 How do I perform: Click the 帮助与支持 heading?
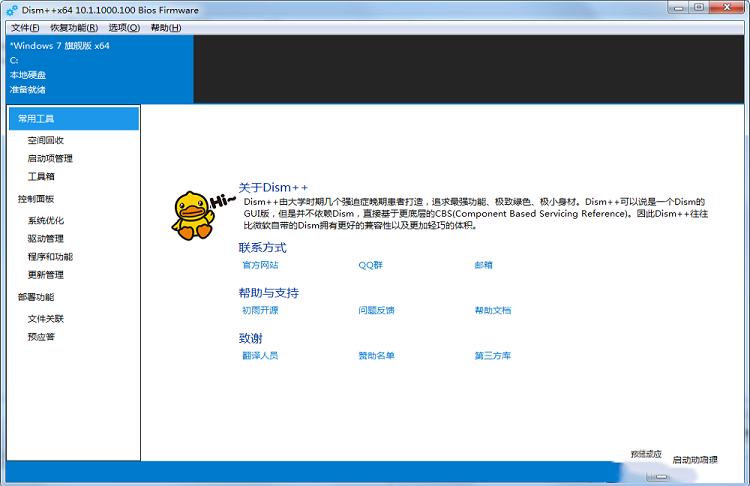pos(268,293)
